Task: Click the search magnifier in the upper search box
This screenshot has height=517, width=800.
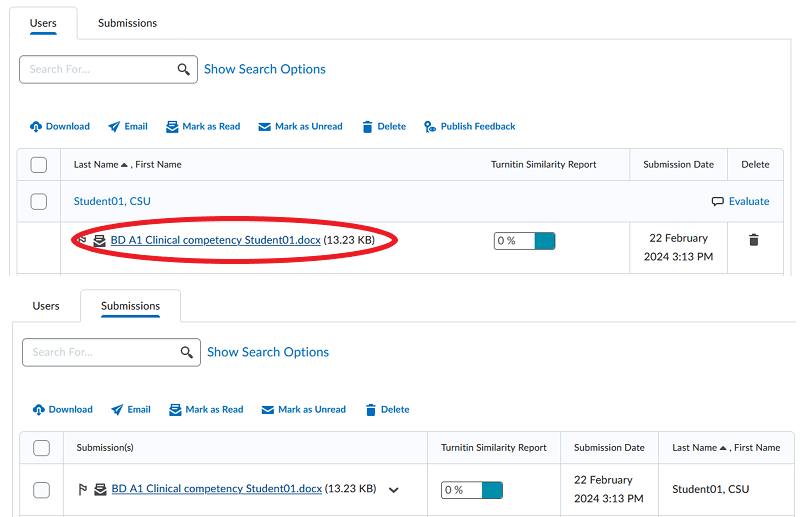Action: point(184,69)
